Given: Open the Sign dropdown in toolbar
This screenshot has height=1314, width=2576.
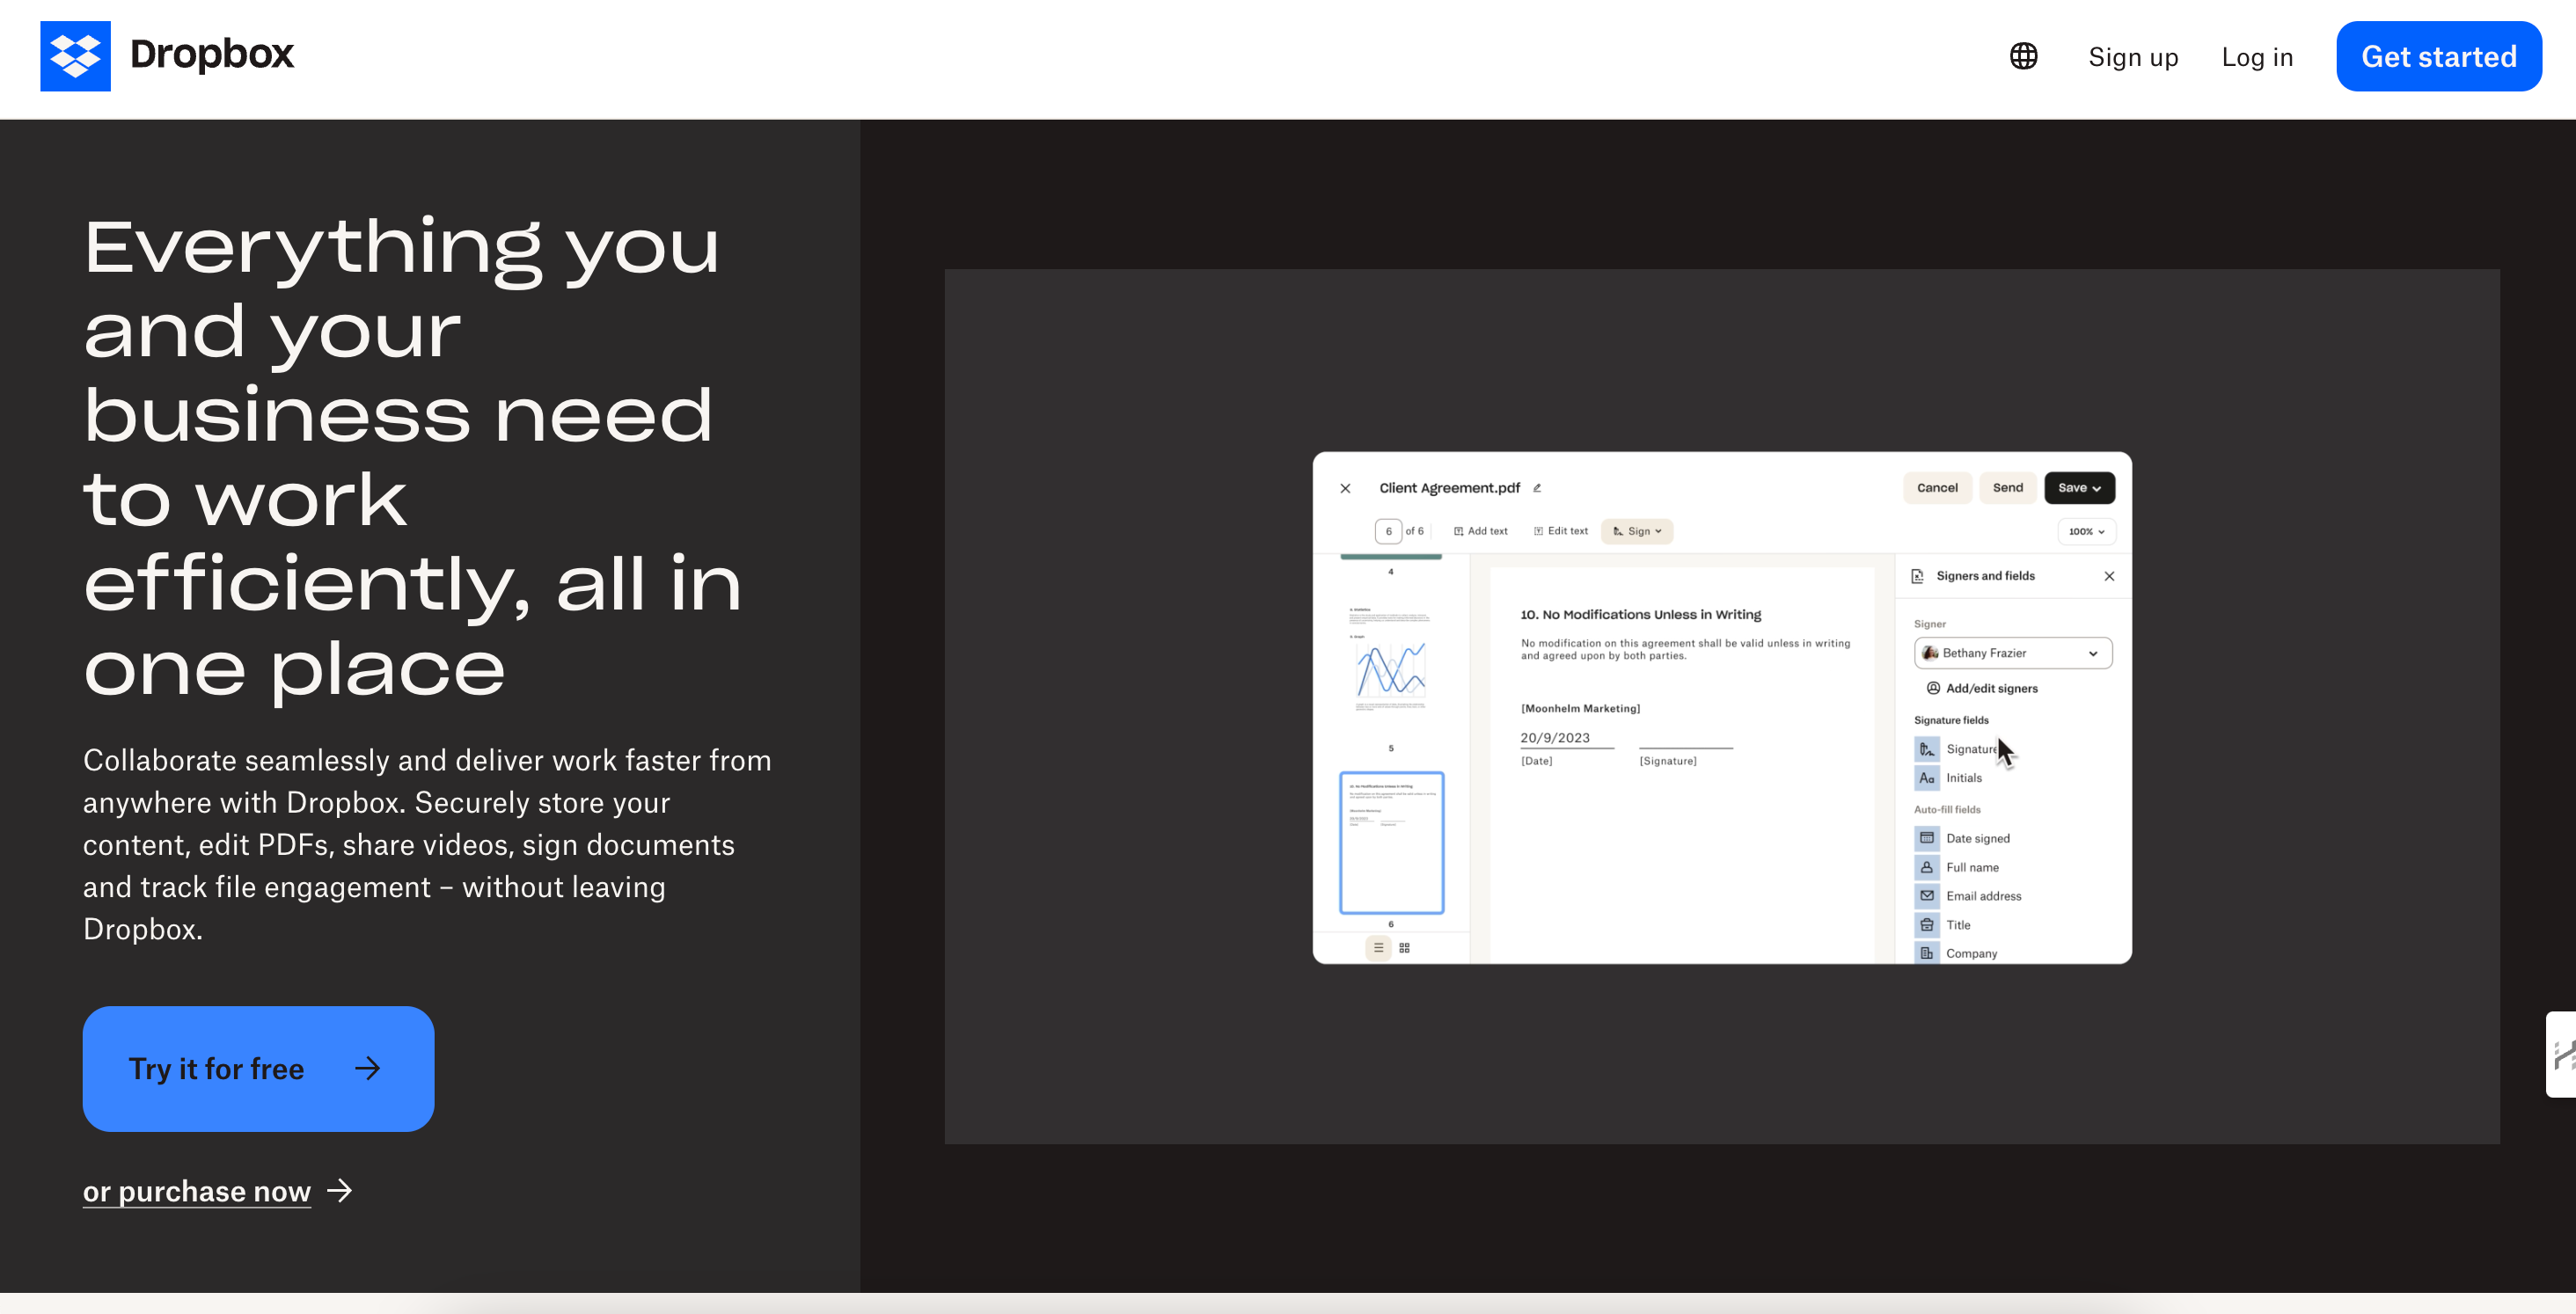Looking at the screenshot, I should [1637, 531].
